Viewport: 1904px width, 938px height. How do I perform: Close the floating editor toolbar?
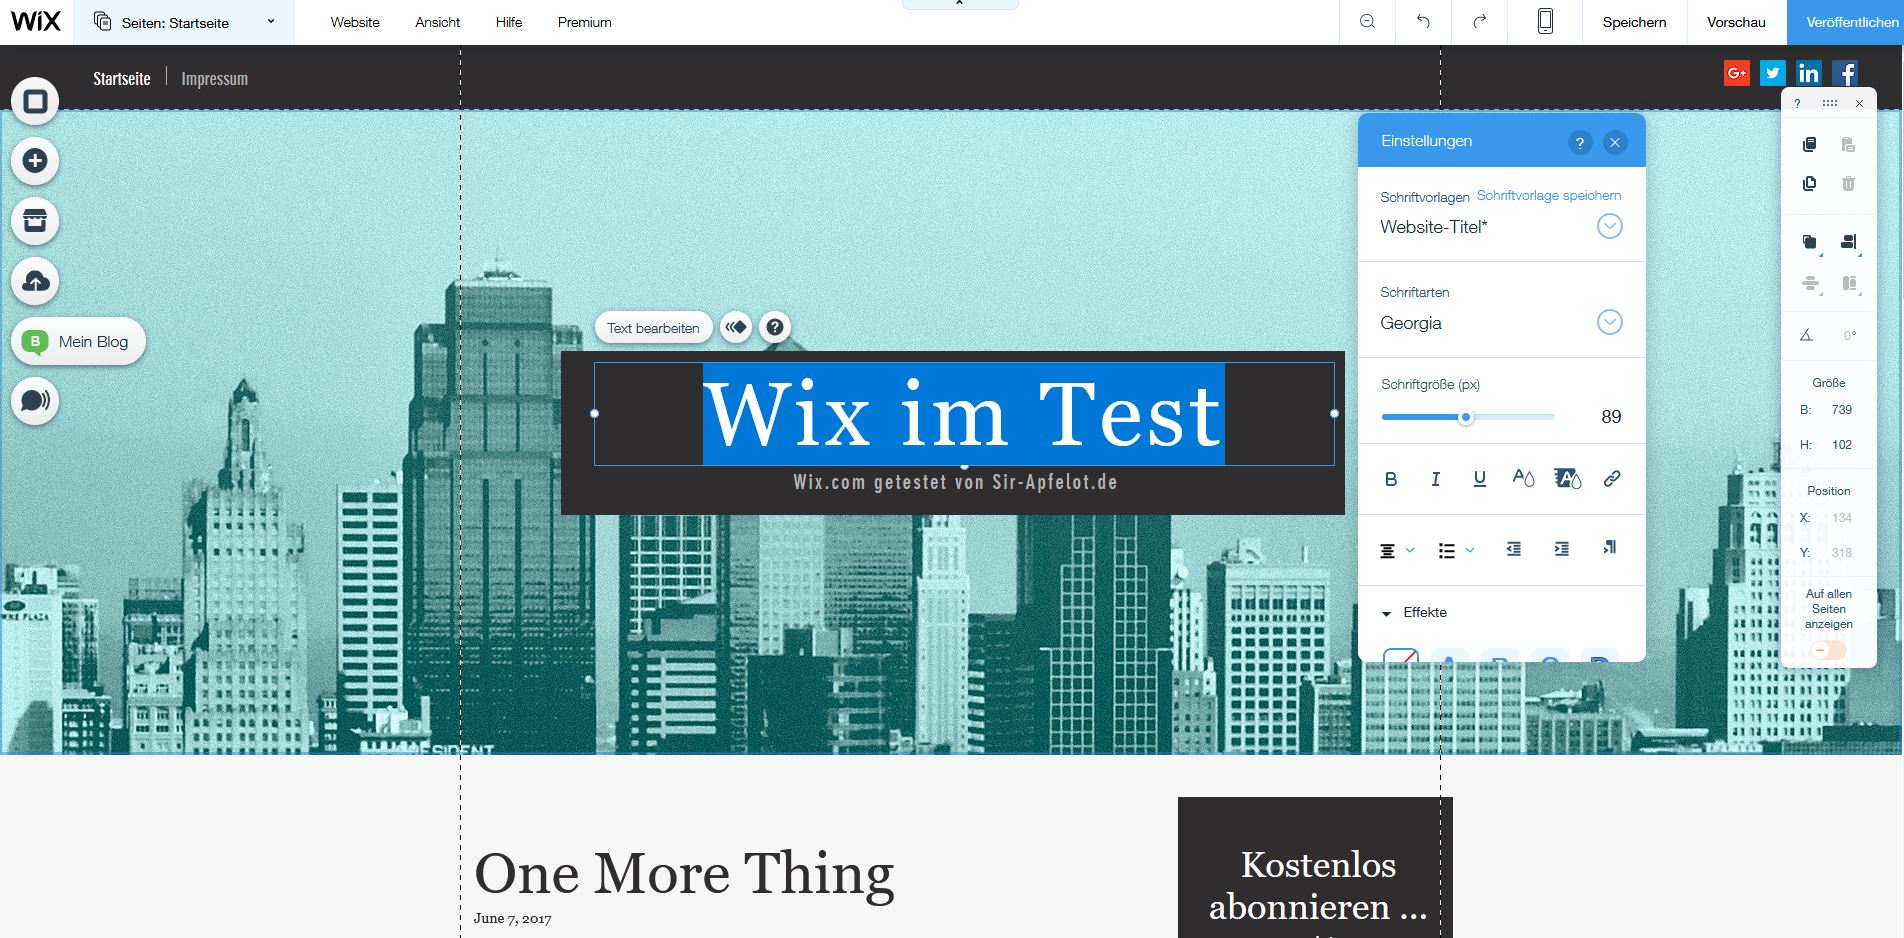click(x=1860, y=104)
